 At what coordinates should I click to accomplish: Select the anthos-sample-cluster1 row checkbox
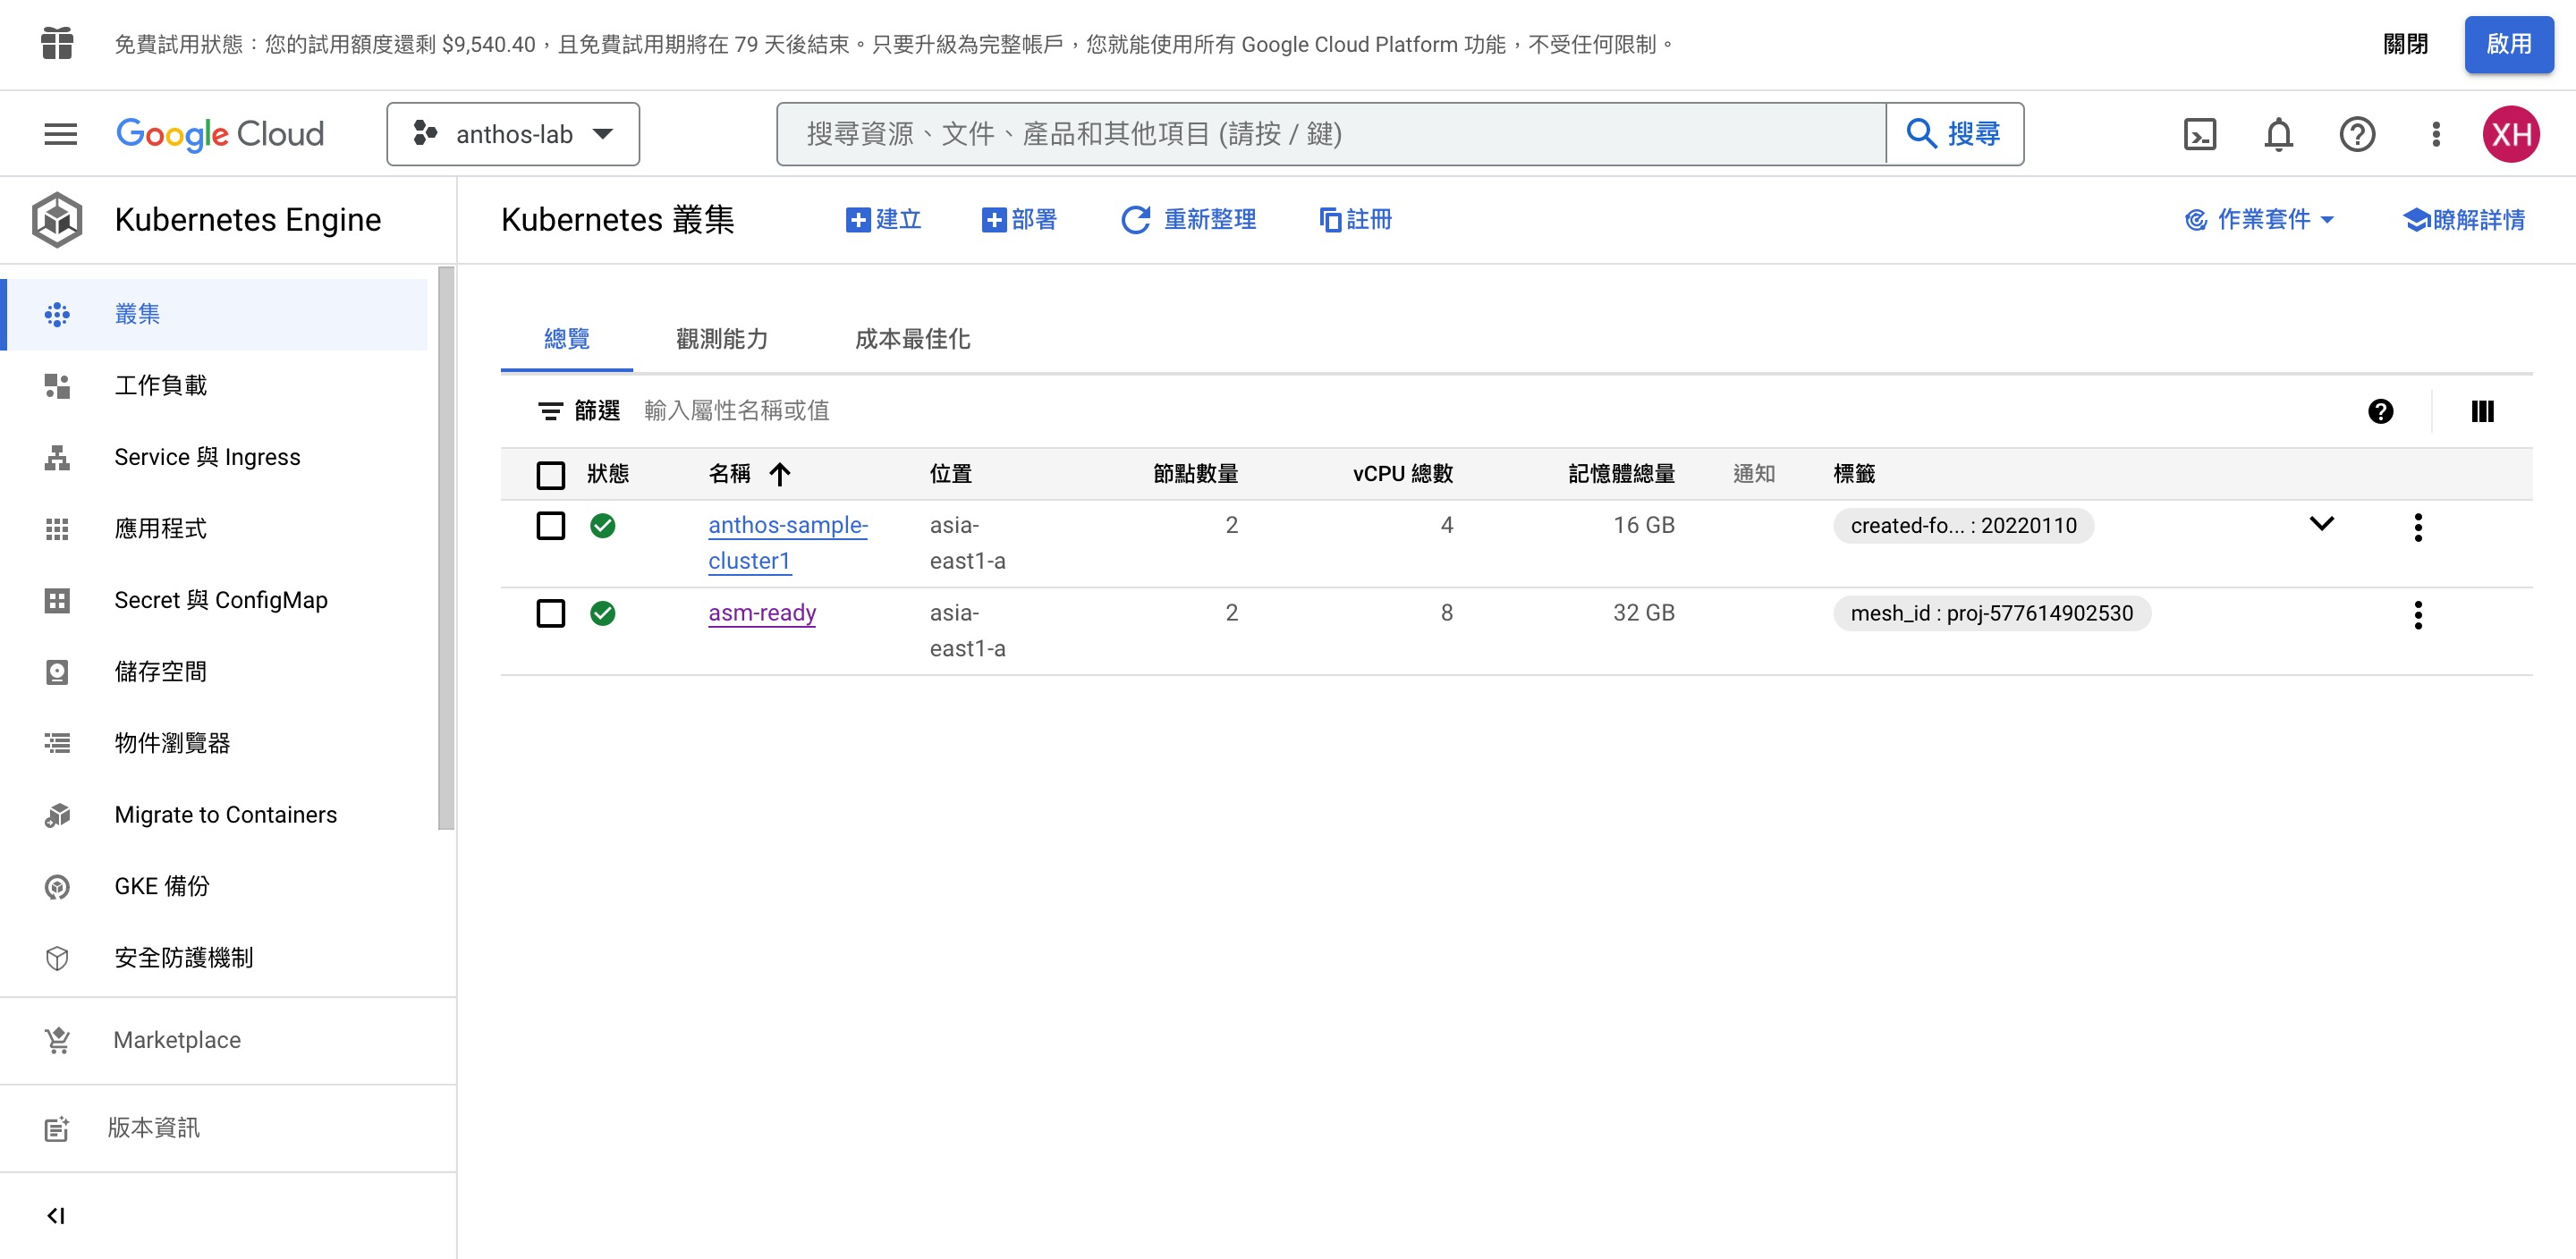(550, 525)
